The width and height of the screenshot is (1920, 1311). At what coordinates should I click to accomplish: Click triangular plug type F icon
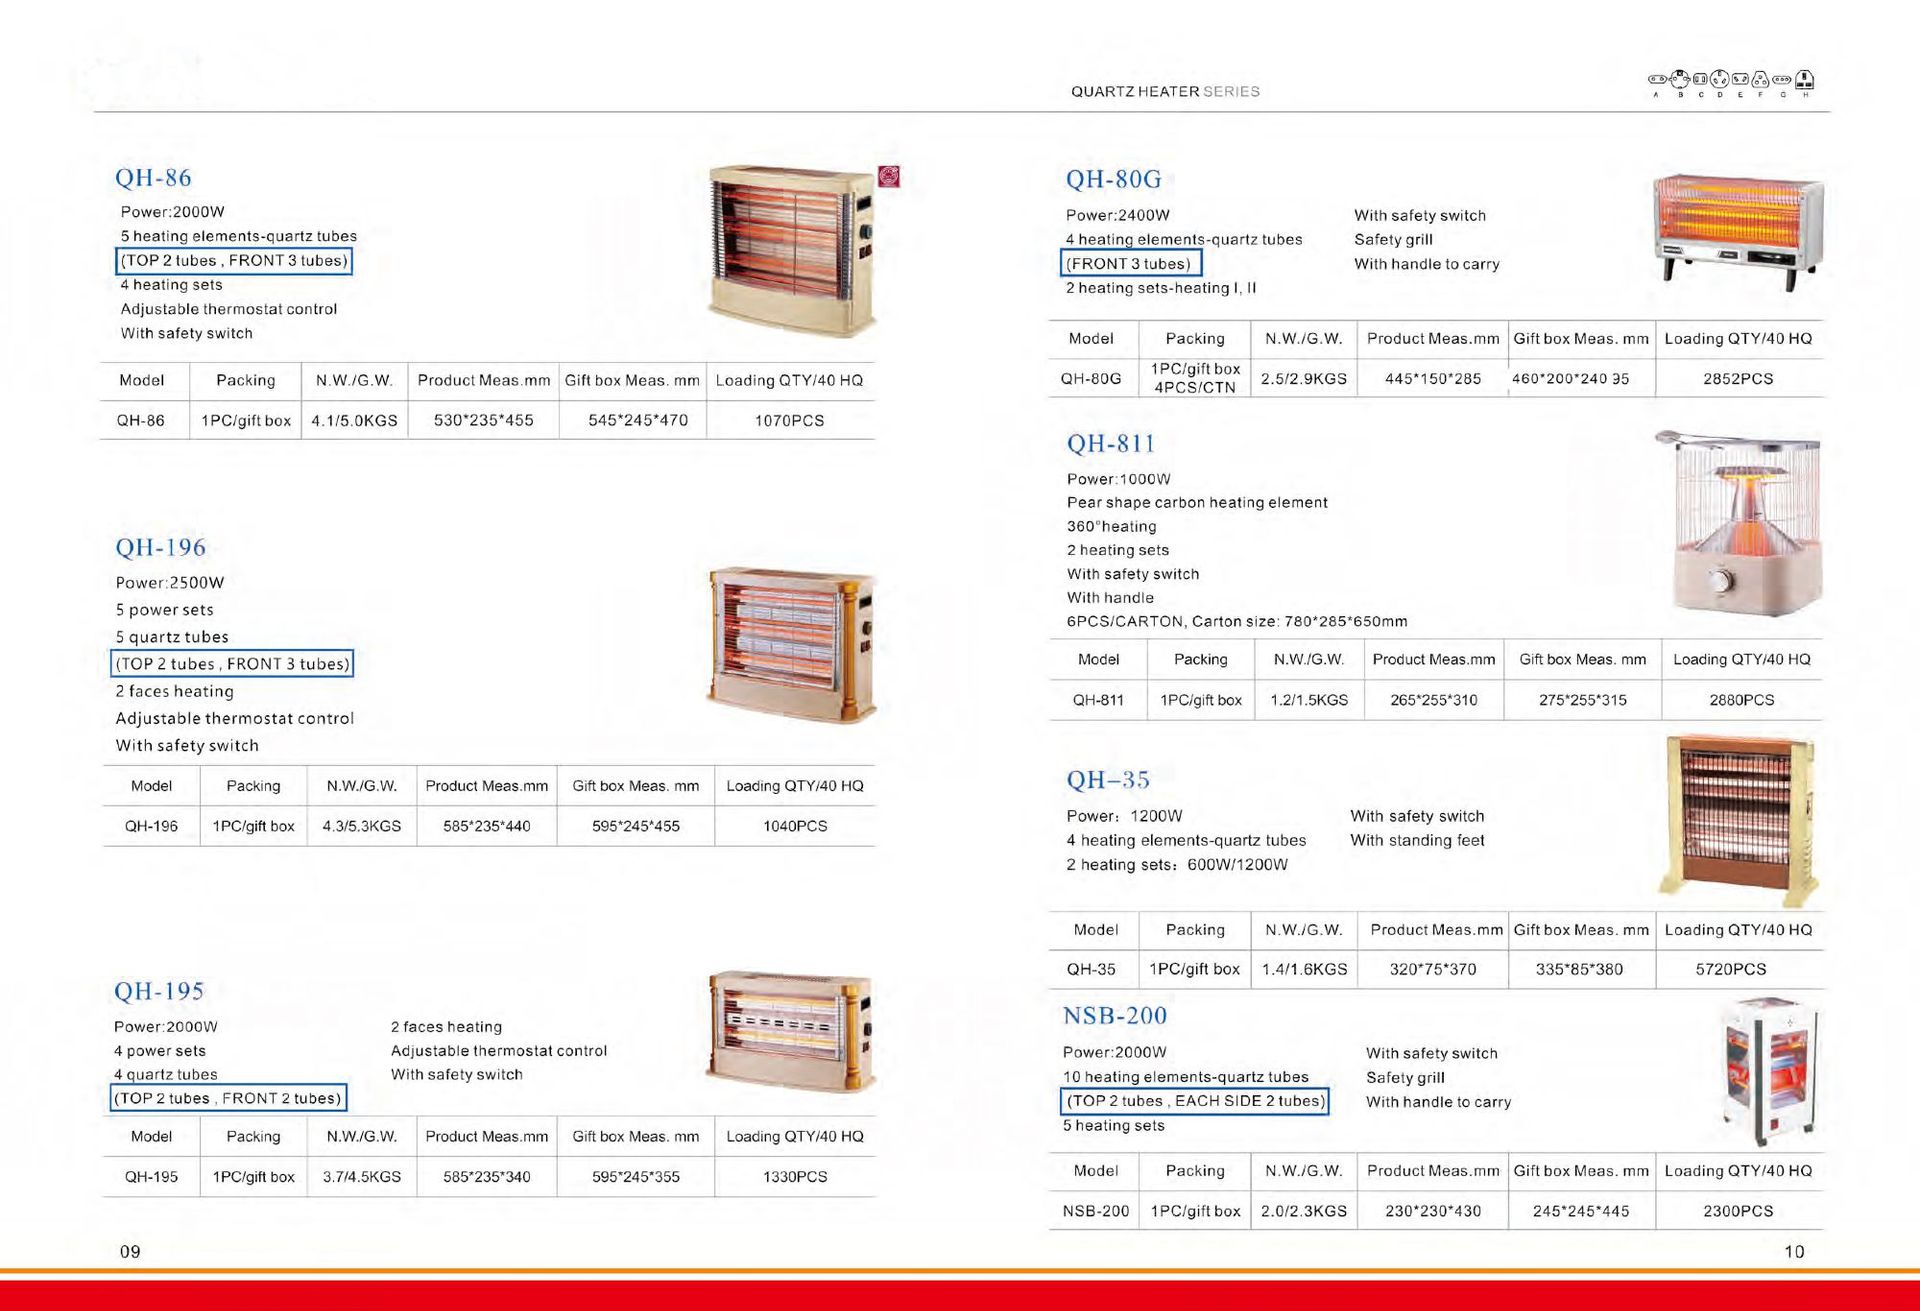(x=1760, y=79)
